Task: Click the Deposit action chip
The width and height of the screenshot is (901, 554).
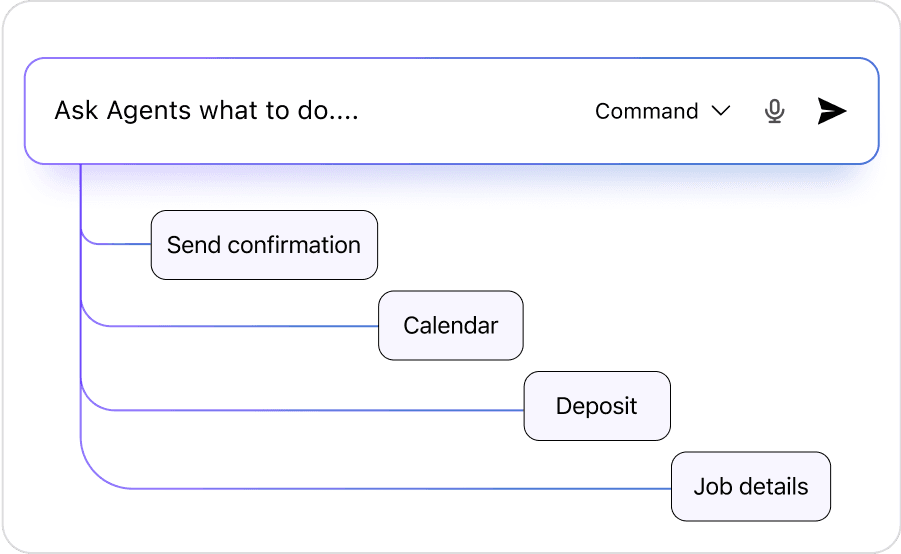Action: tap(596, 406)
